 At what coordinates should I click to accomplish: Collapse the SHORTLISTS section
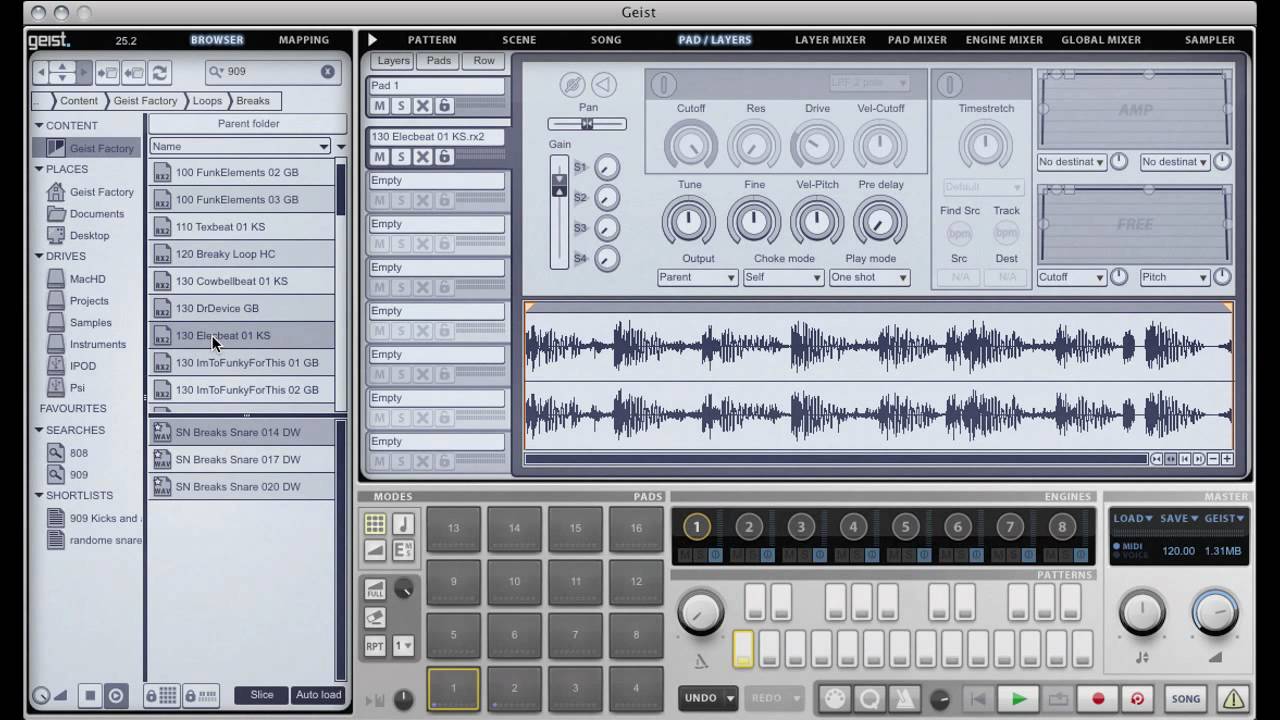pos(39,495)
